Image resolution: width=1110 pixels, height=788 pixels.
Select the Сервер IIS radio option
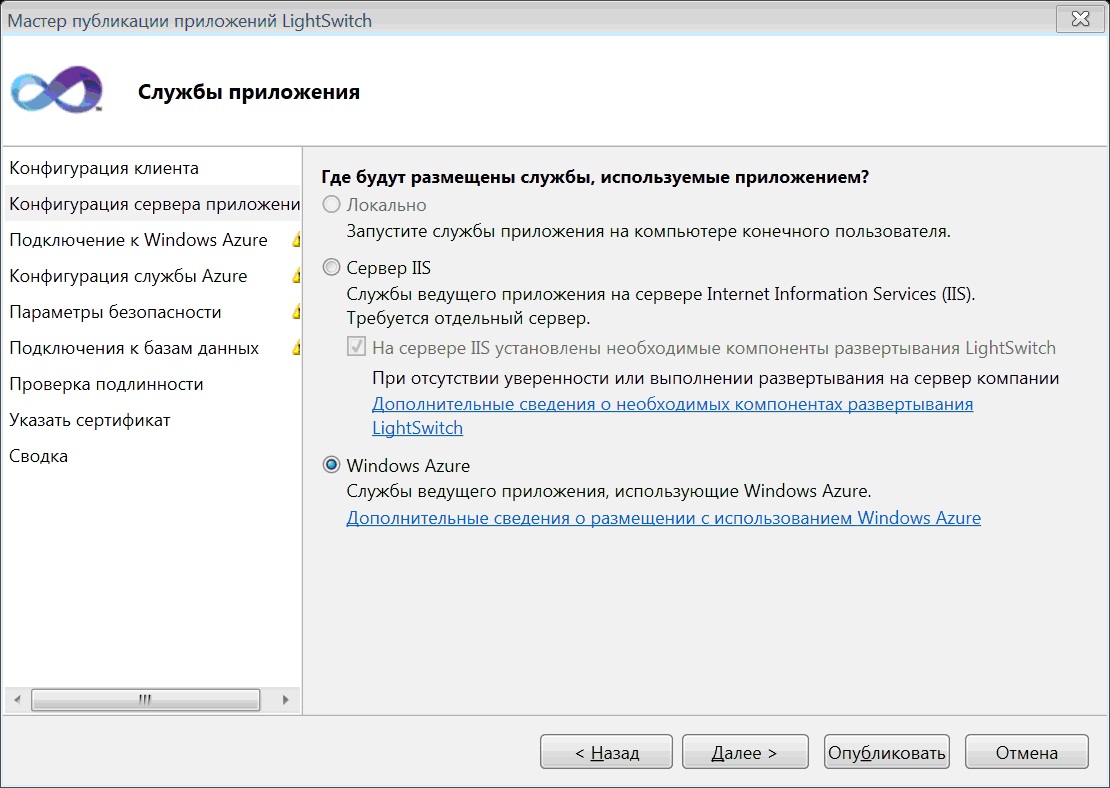tap(331, 268)
